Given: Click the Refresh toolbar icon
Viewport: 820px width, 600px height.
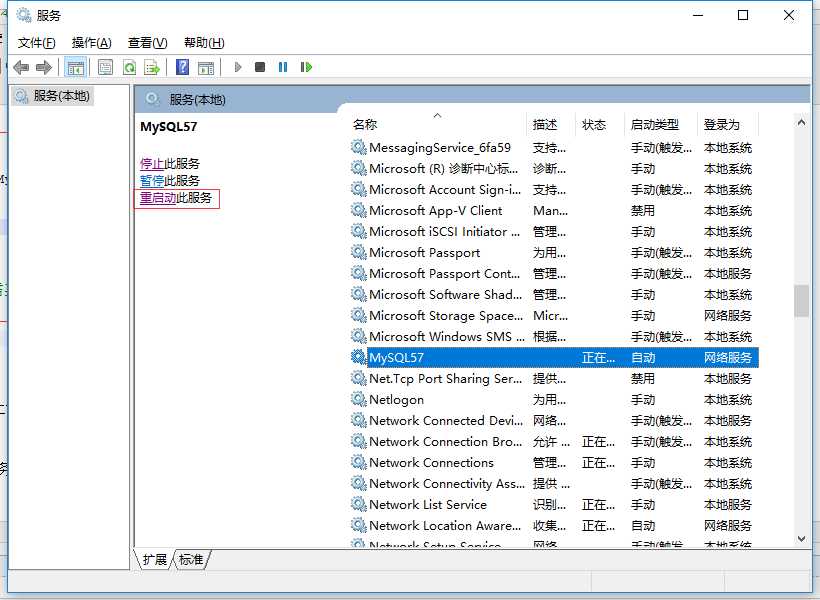Looking at the screenshot, I should tap(129, 67).
